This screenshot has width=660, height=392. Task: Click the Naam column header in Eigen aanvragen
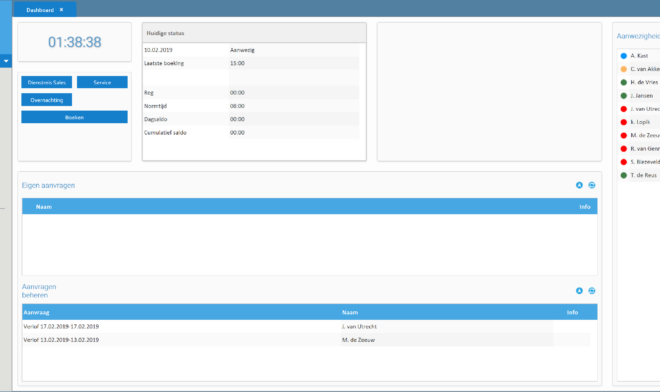[44, 207]
